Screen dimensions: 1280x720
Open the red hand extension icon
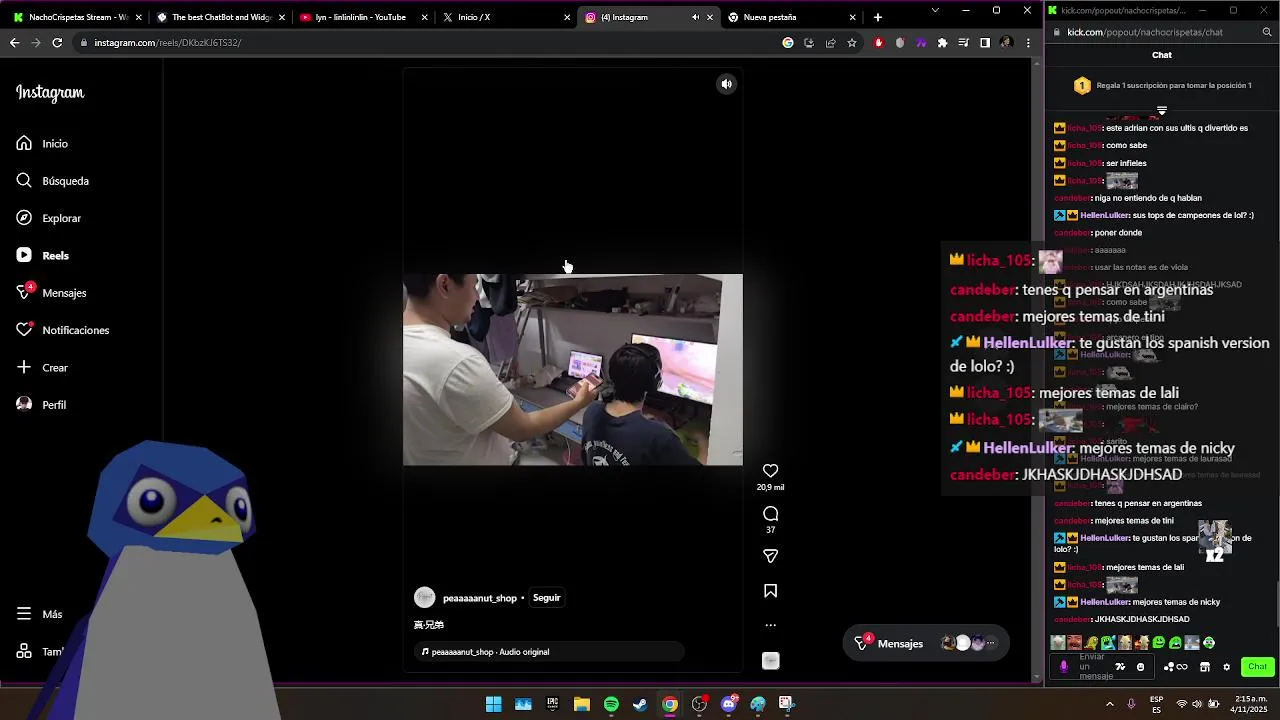pyautogui.click(x=879, y=43)
